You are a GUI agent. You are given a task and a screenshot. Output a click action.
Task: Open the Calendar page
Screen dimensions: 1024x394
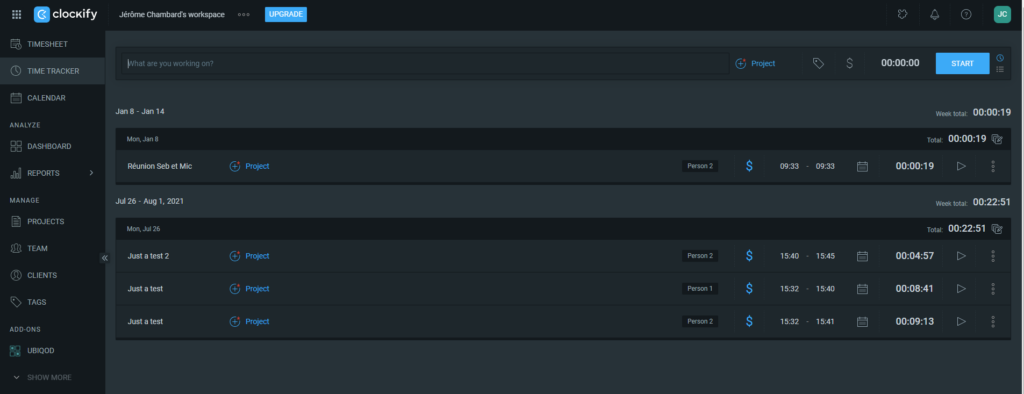pos(52,97)
